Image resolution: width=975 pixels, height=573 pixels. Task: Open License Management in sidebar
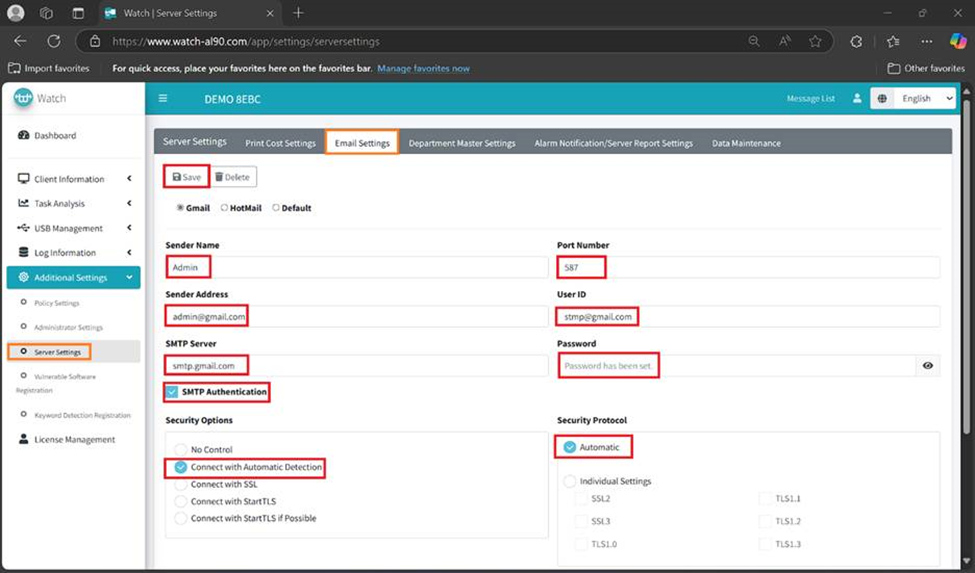74,440
